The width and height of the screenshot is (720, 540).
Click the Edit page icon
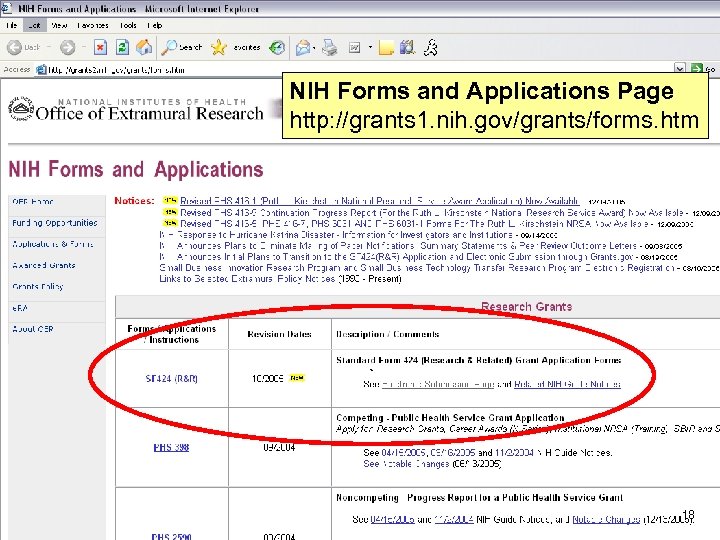point(354,47)
